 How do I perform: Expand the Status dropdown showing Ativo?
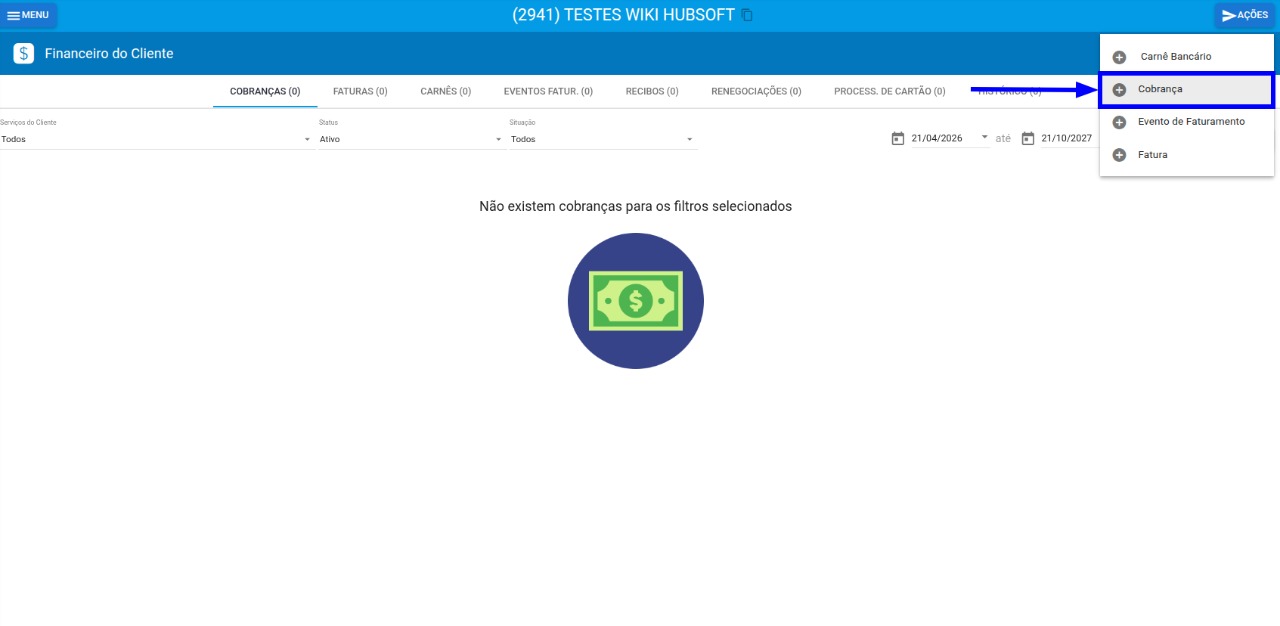point(411,139)
